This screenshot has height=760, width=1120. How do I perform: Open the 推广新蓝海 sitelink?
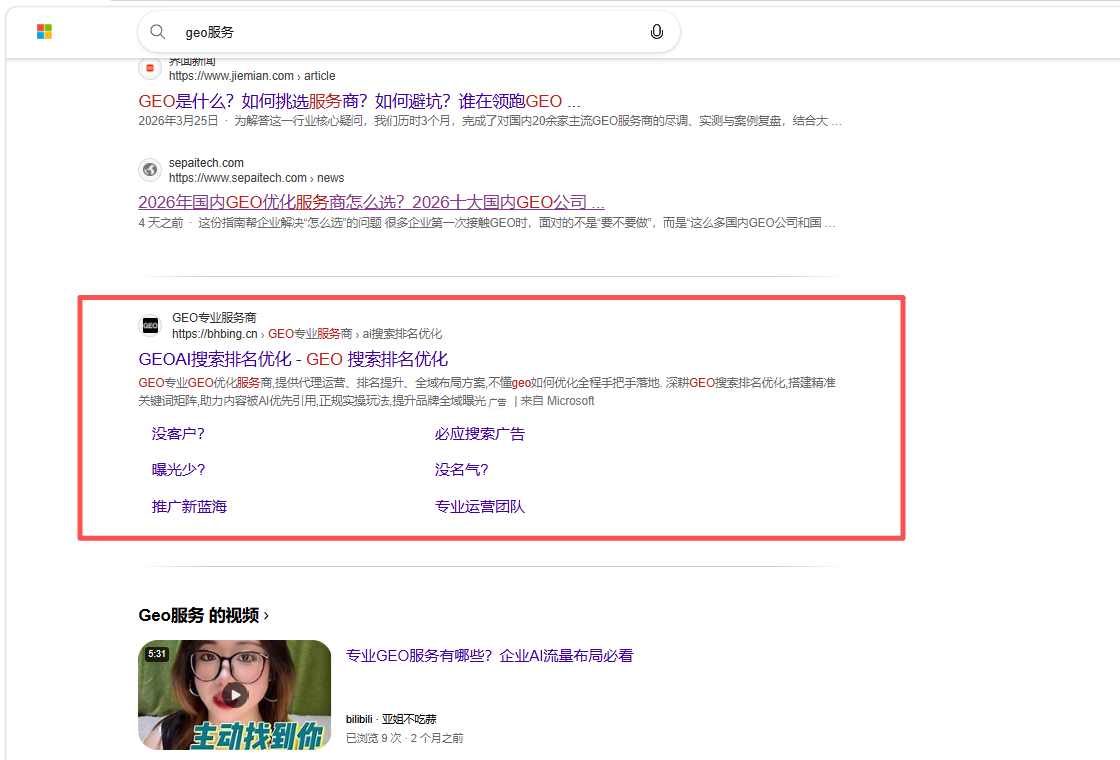pyautogui.click(x=189, y=506)
